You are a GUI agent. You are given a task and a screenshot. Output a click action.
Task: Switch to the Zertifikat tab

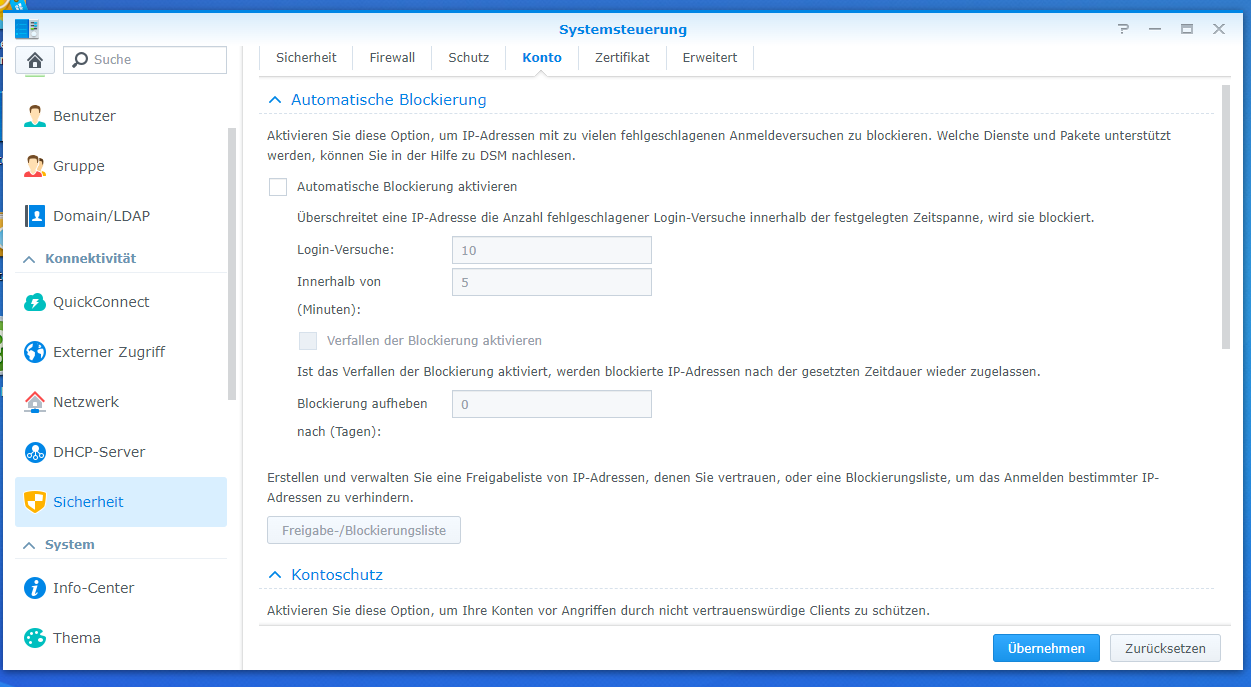[x=622, y=58]
